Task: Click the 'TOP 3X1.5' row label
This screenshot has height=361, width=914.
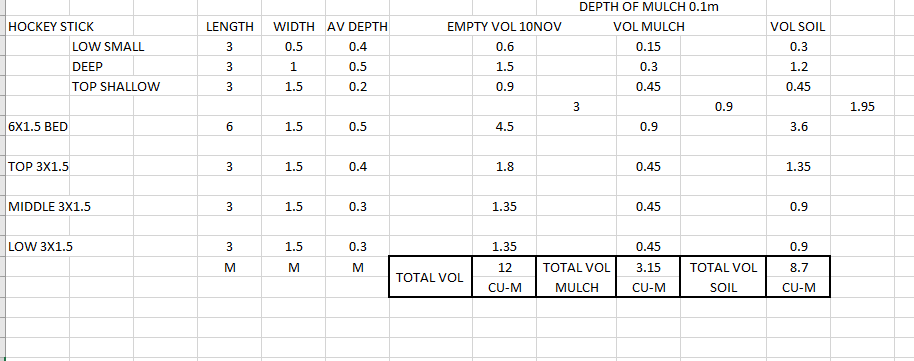Action: (38, 167)
